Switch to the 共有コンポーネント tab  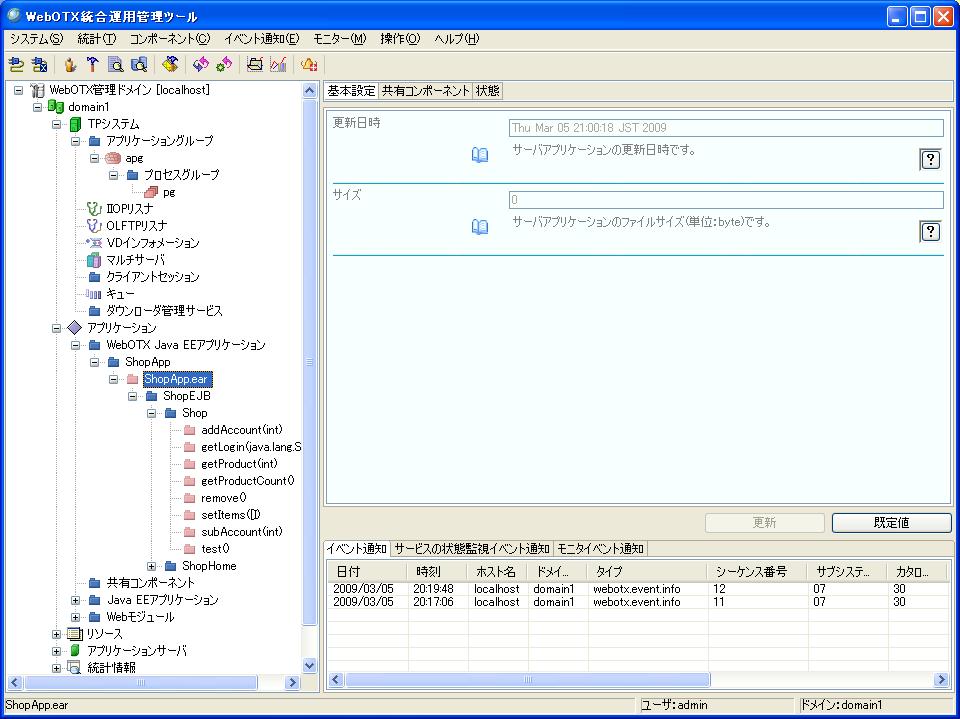(425, 91)
